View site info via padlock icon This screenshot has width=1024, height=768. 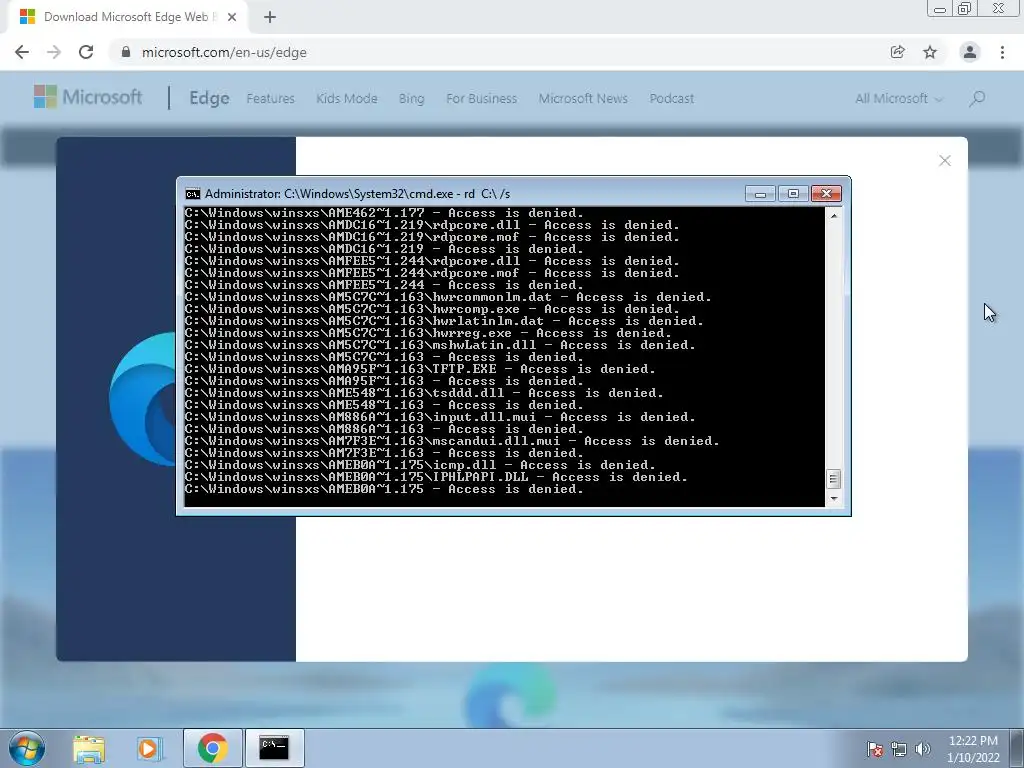point(126,52)
